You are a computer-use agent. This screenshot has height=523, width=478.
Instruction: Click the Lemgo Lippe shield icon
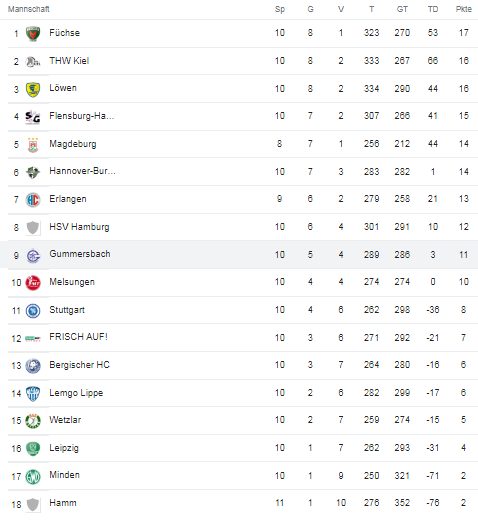33,394
